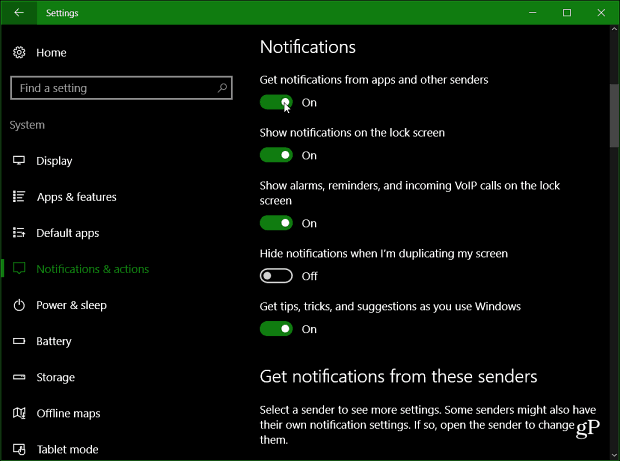Open Power & sleep settings
This screenshot has height=461, width=620.
click(x=71, y=305)
